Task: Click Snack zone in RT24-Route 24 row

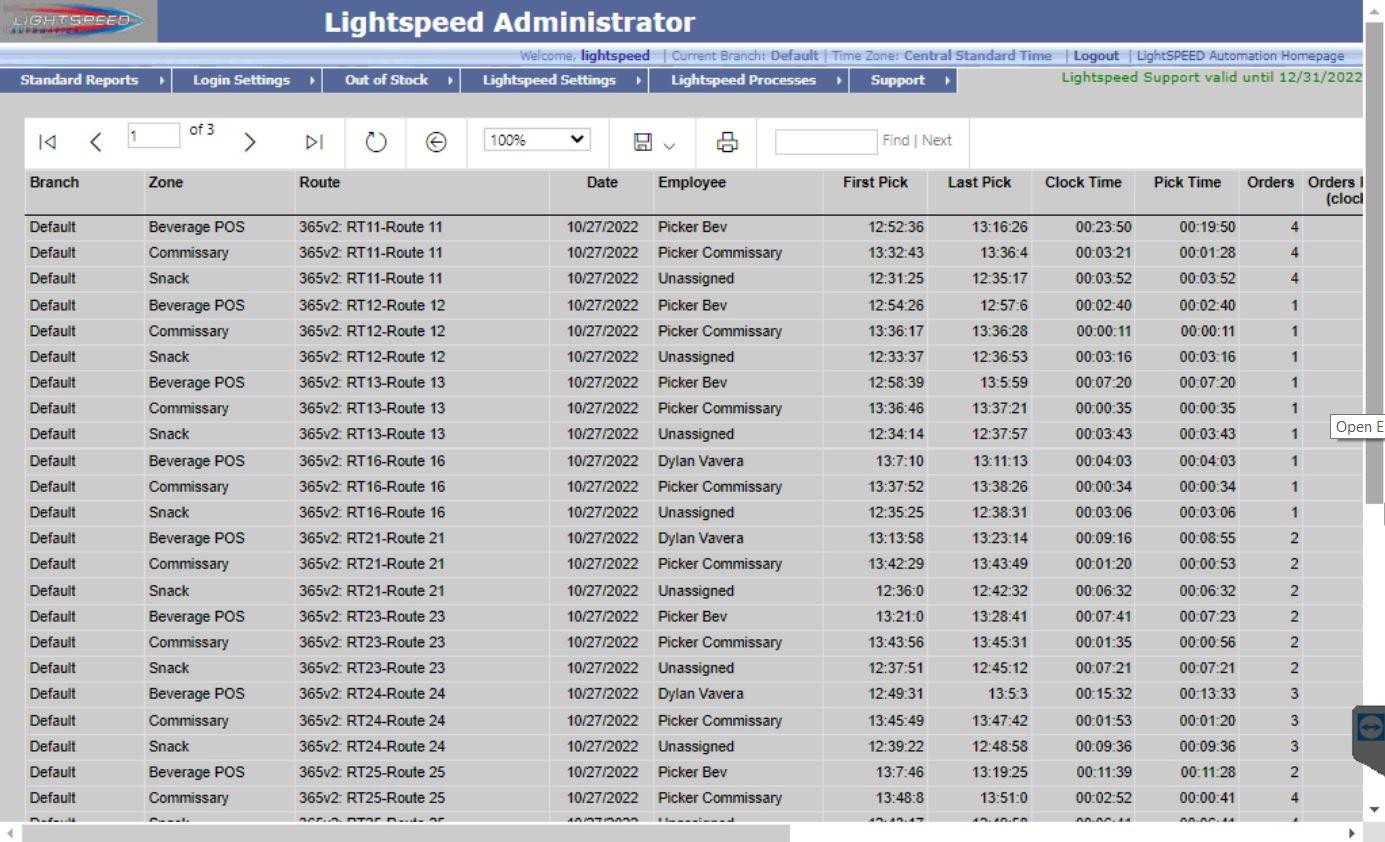Action: click(168, 746)
